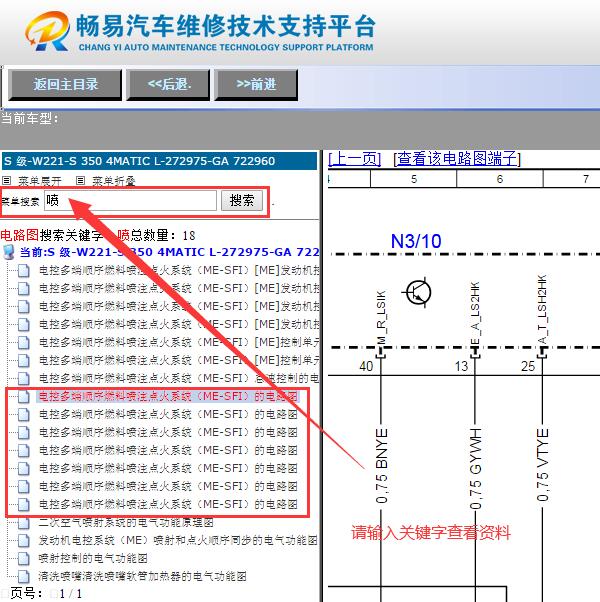Select the S 级-W221-S 350 4MATIC header bar
The height and width of the screenshot is (602, 600).
click(159, 161)
